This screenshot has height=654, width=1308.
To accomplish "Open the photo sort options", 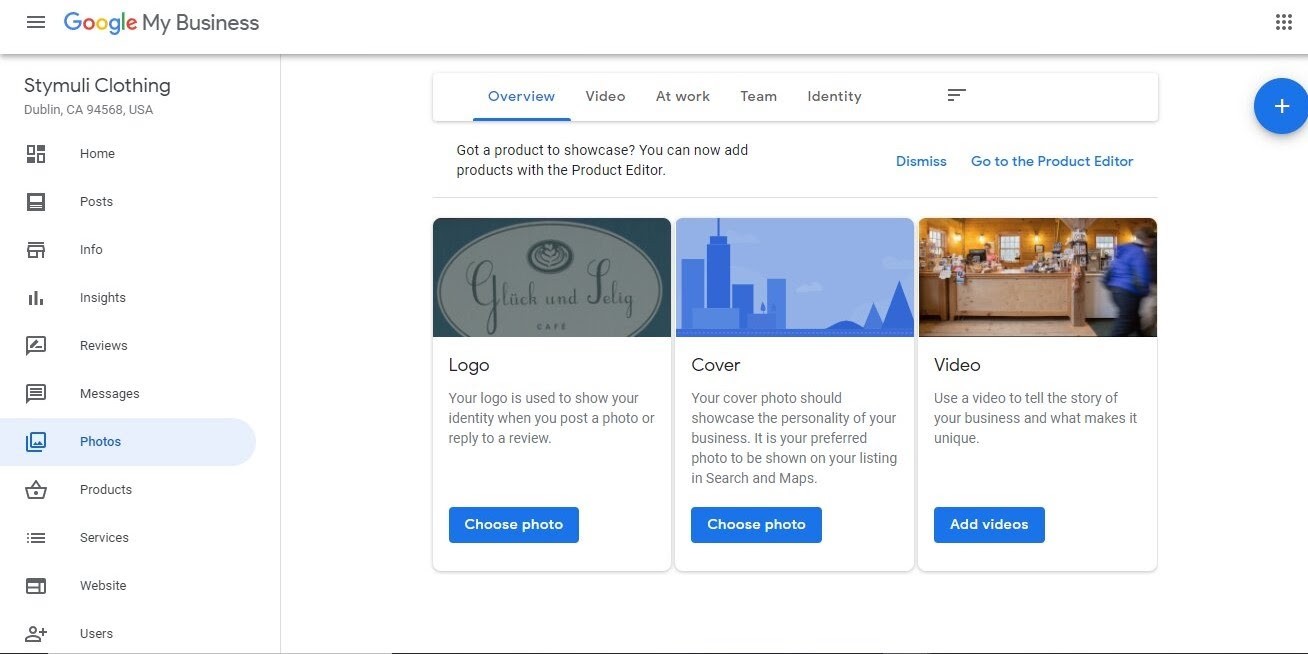I will (956, 94).
